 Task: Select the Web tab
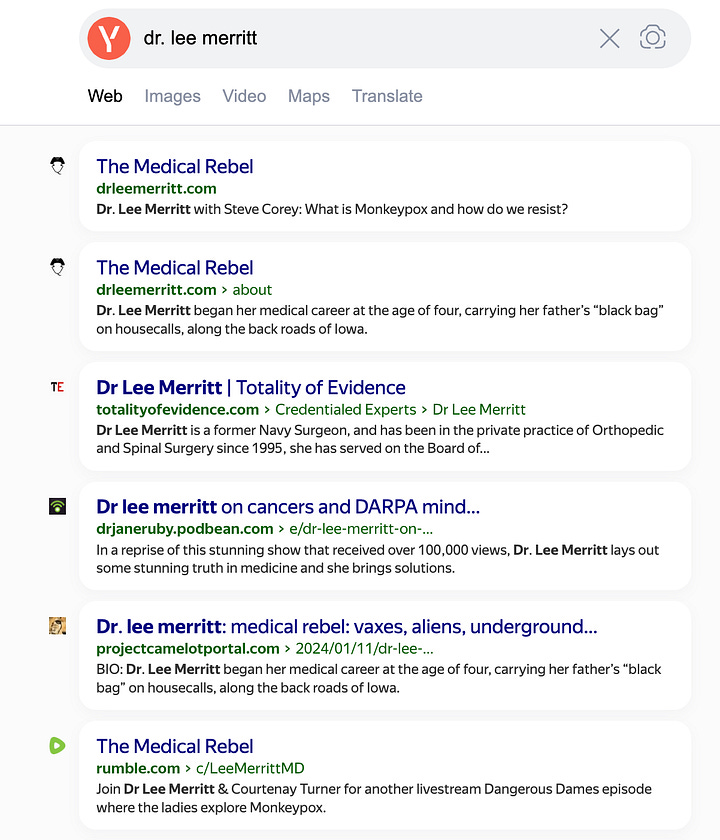[x=105, y=96]
